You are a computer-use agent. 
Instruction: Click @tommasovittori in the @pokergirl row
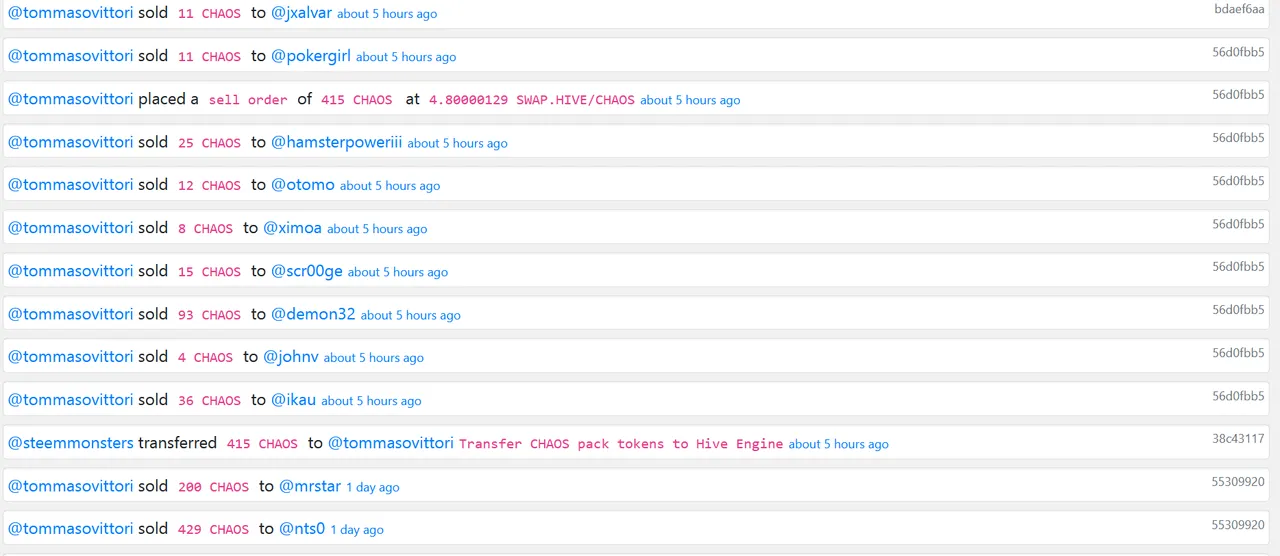tap(71, 56)
